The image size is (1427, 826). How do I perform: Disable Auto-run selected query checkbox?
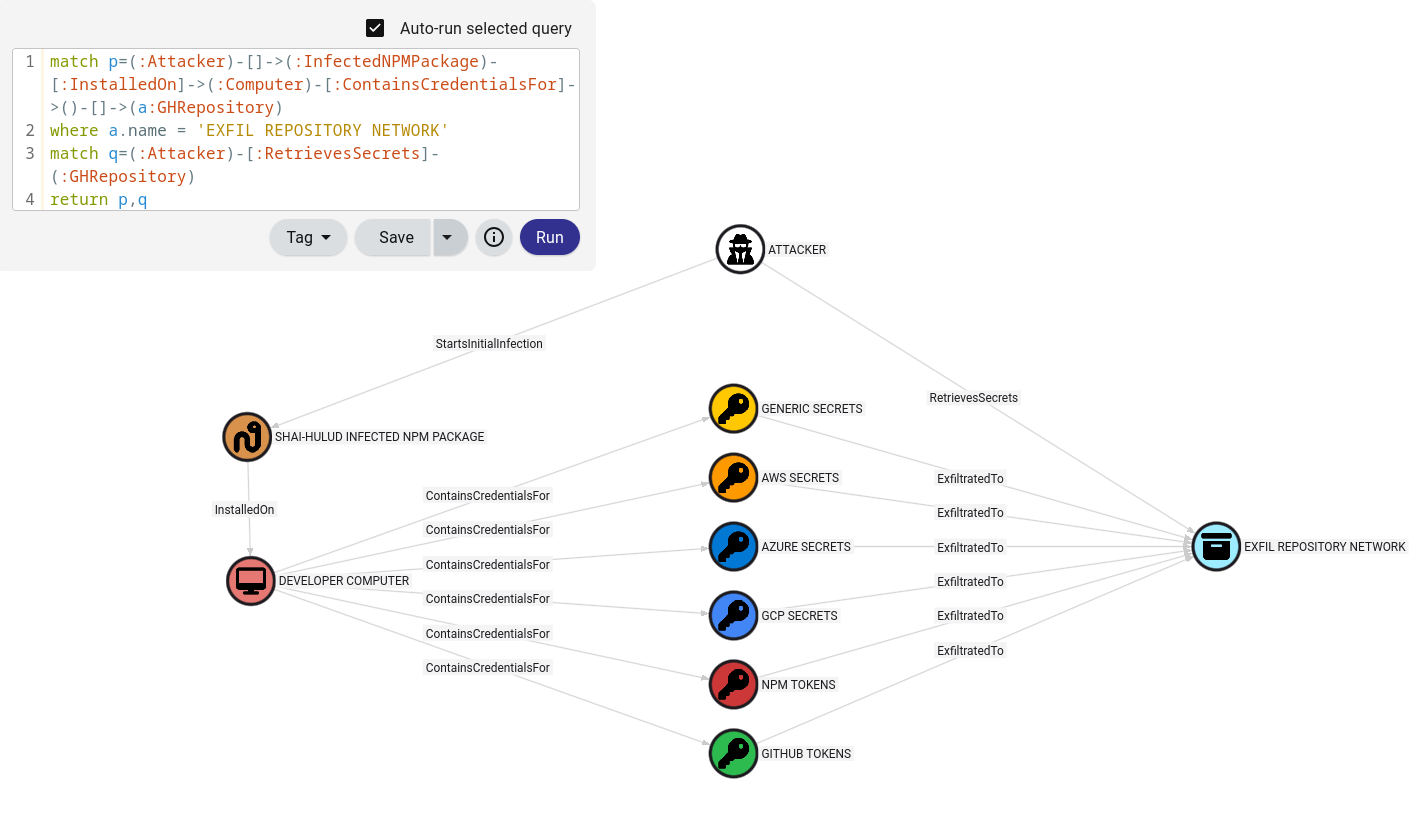[x=375, y=28]
